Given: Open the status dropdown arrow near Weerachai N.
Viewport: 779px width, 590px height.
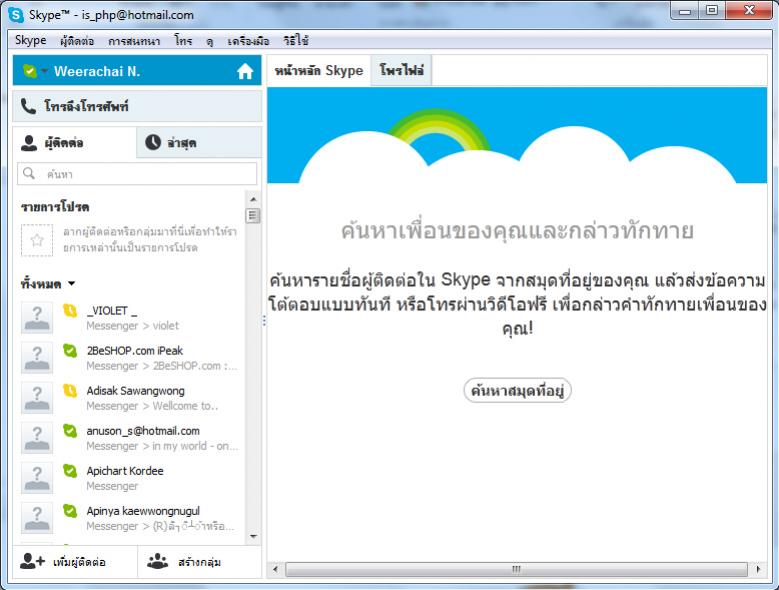Looking at the screenshot, I should [44, 72].
